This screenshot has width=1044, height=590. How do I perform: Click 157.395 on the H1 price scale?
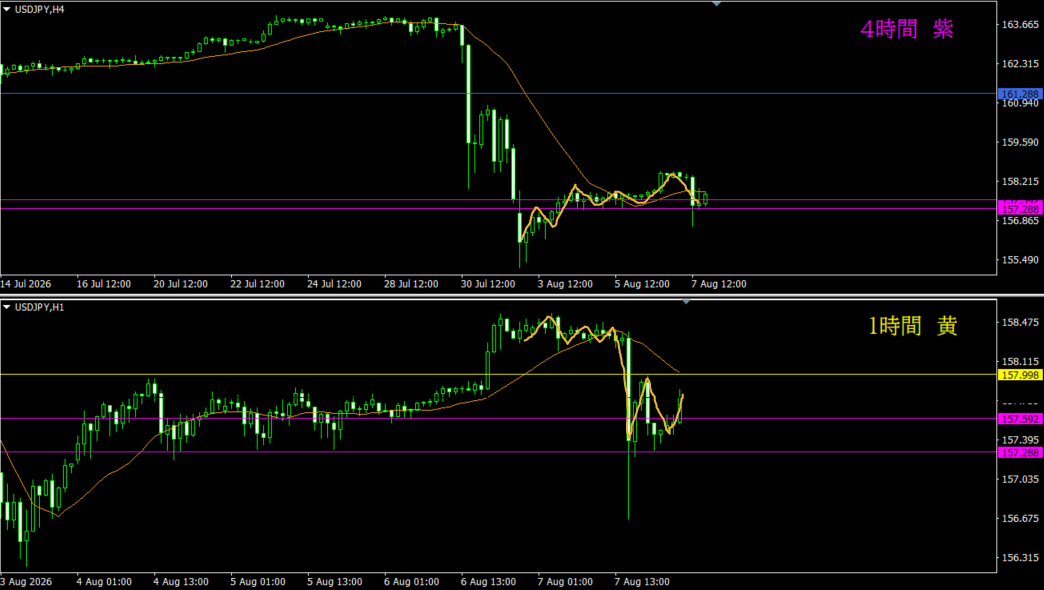pos(1020,440)
